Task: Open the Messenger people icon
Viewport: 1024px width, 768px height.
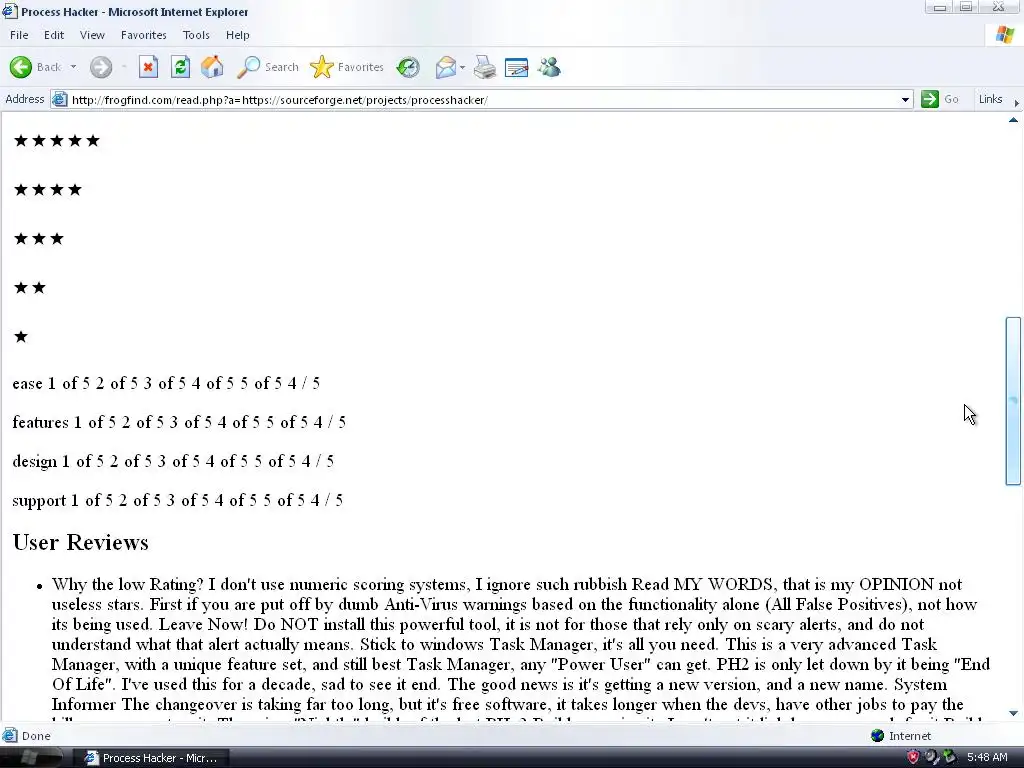Action: 549,67
